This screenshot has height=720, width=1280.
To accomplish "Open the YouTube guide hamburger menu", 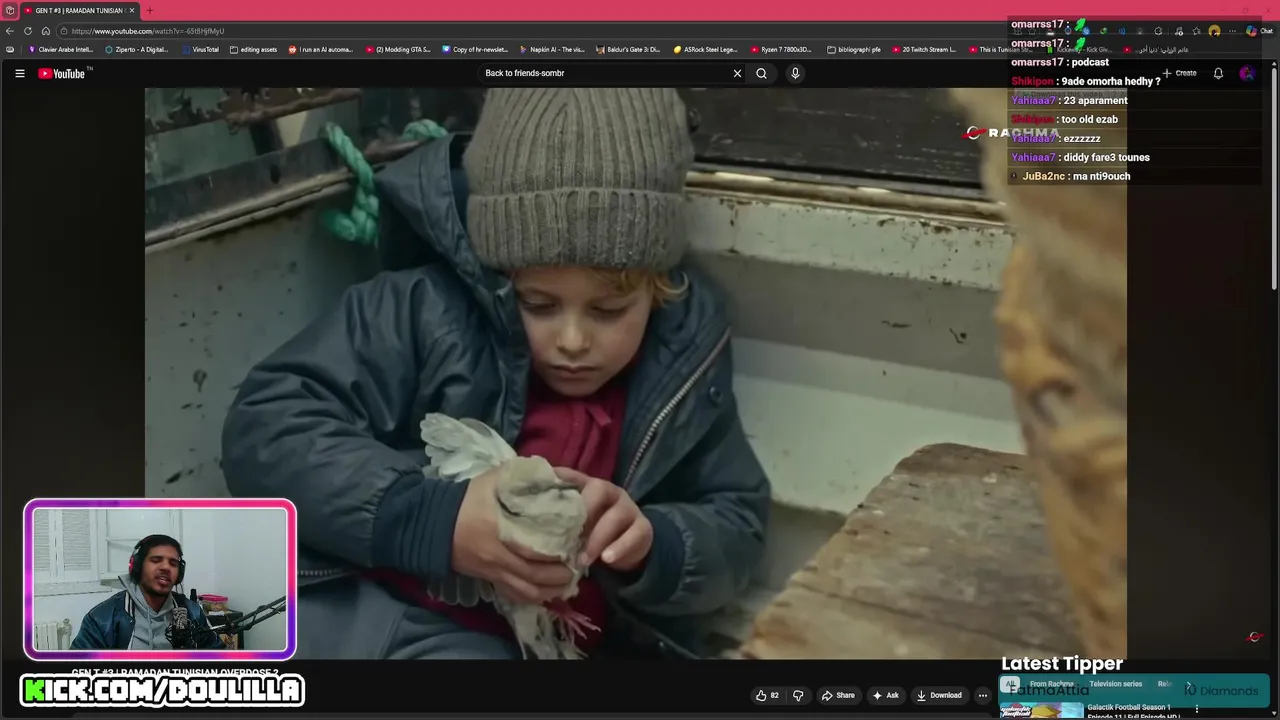I will [x=19, y=73].
